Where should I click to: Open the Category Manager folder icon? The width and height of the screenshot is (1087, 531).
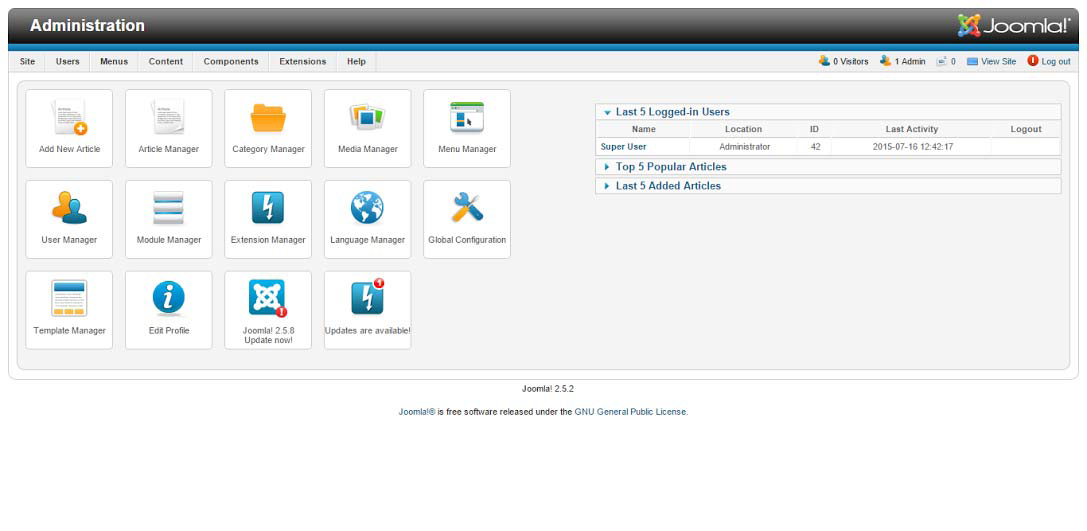click(x=268, y=118)
